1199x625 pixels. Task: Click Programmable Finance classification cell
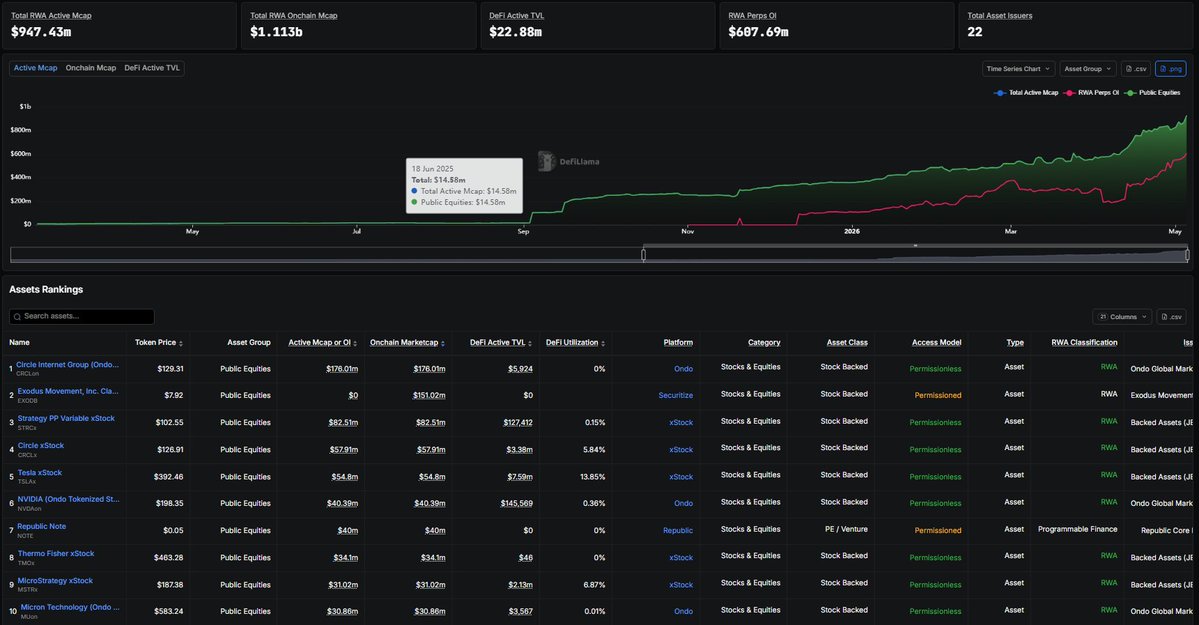coord(1077,529)
